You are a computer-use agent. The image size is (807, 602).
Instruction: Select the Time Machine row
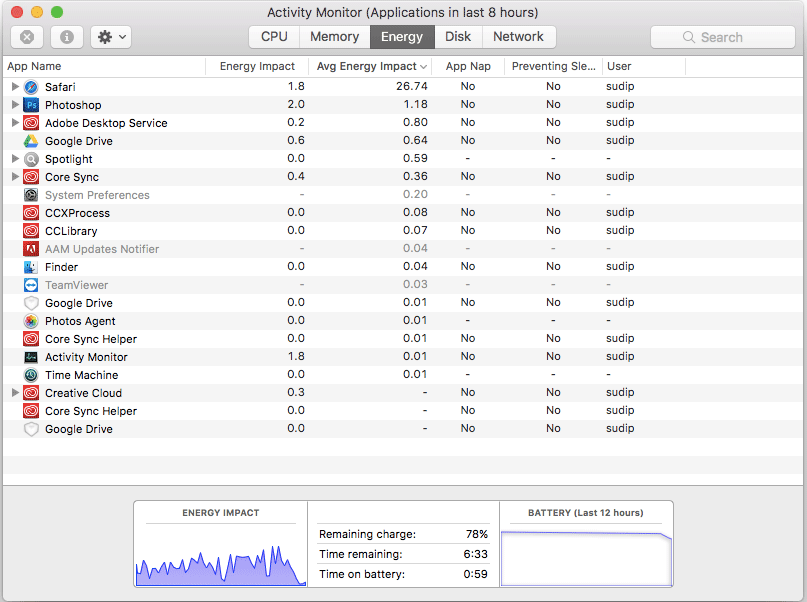click(x=403, y=375)
